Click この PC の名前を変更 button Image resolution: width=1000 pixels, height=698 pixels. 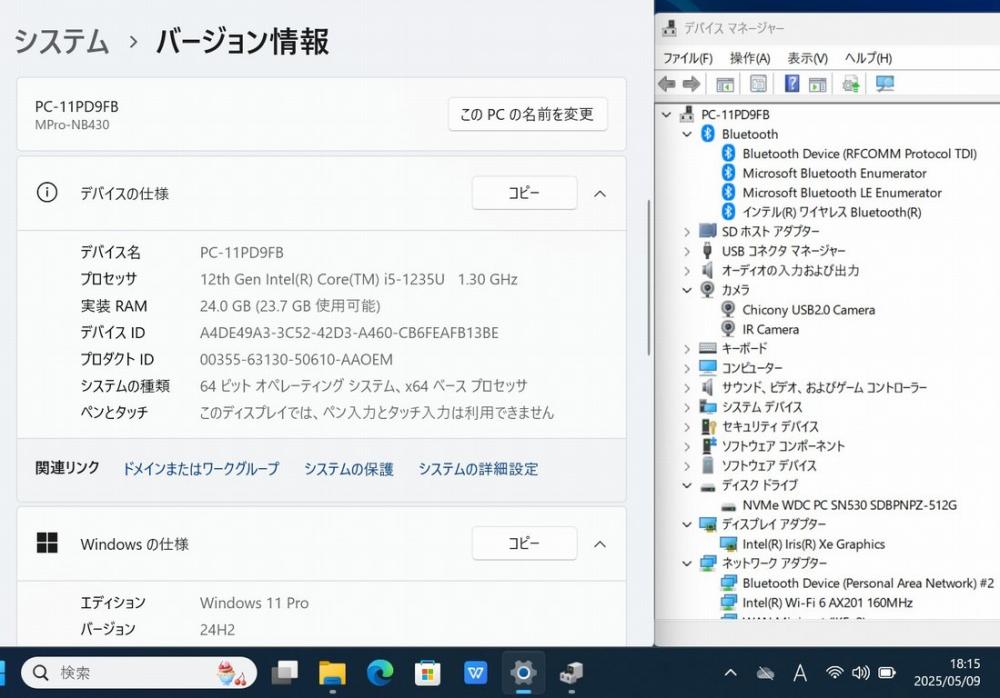tap(527, 114)
